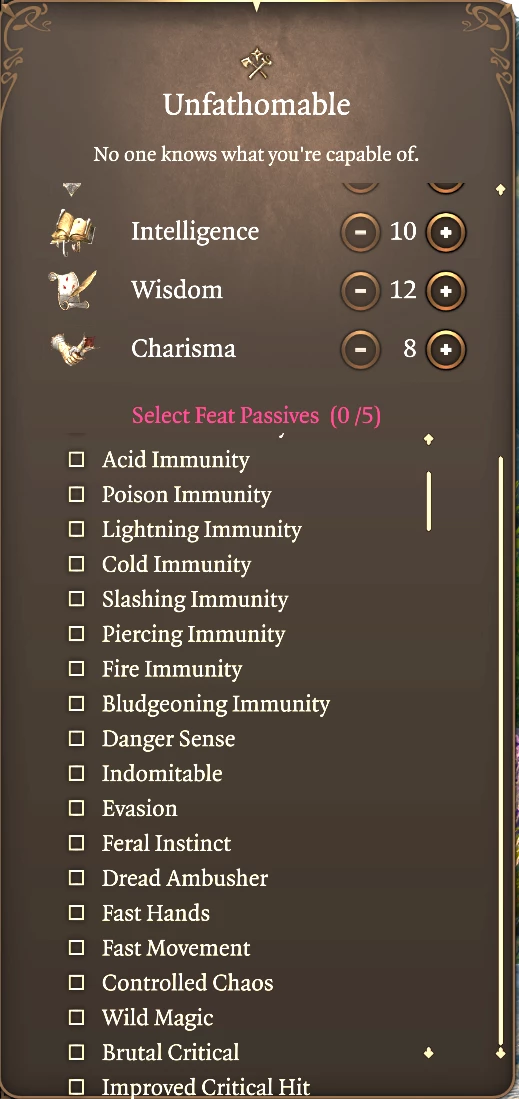Click the Wisdom scroll and quill icon
The image size is (519, 1099).
click(x=72, y=289)
